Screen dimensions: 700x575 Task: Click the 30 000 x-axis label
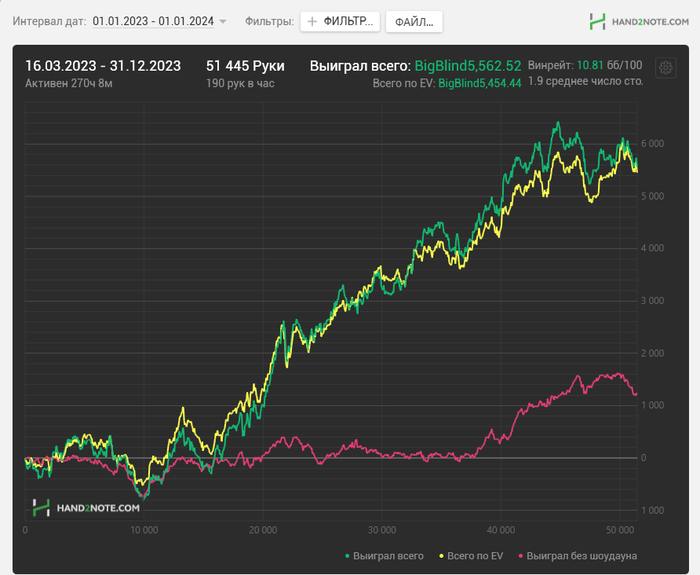pyautogui.click(x=382, y=530)
